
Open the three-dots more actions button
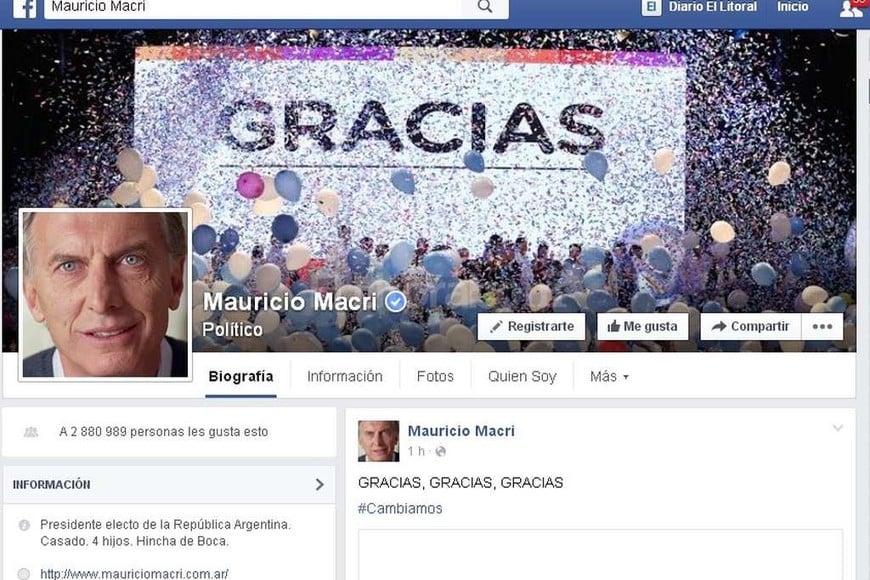[x=822, y=326]
